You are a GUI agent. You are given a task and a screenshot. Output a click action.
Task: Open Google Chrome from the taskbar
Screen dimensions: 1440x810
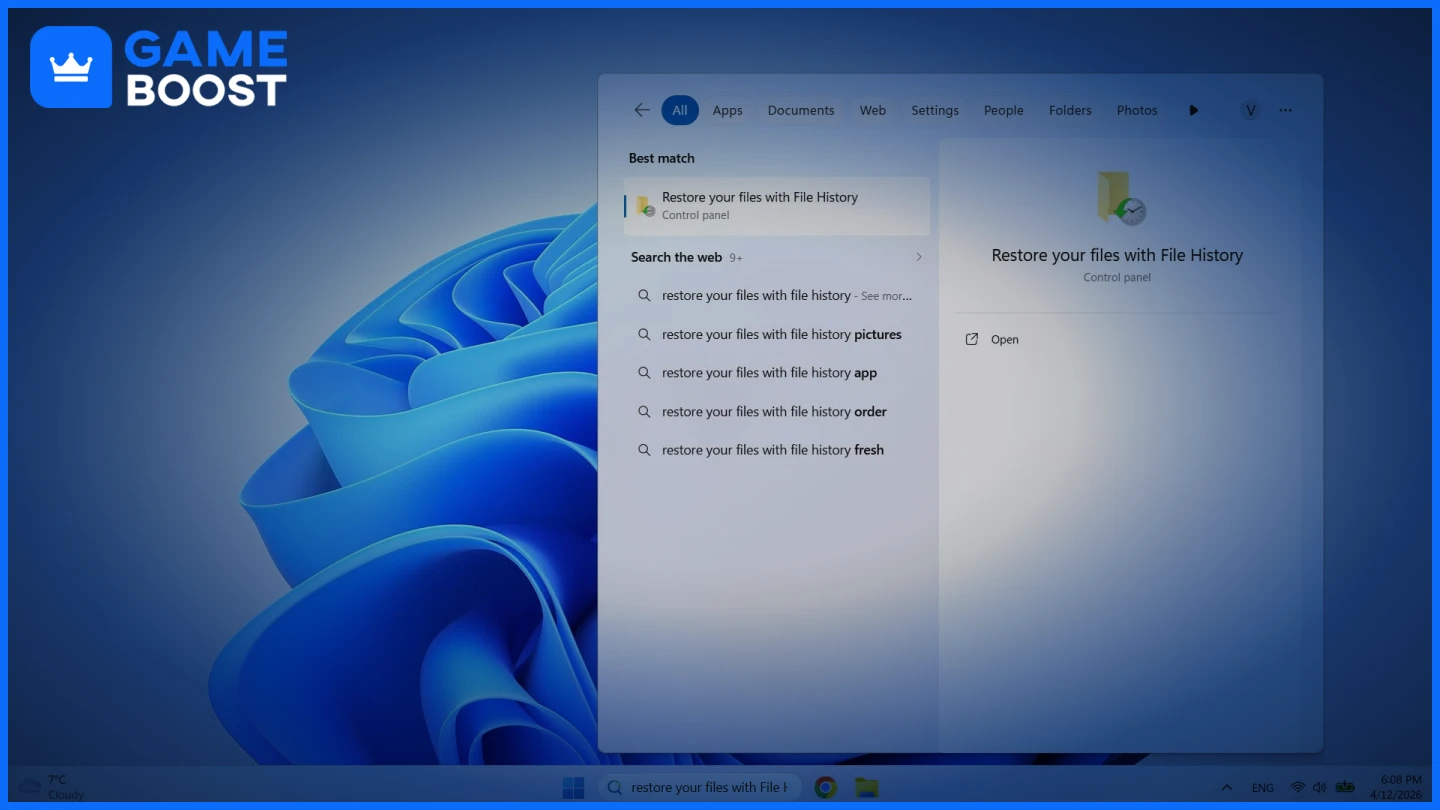coord(825,787)
